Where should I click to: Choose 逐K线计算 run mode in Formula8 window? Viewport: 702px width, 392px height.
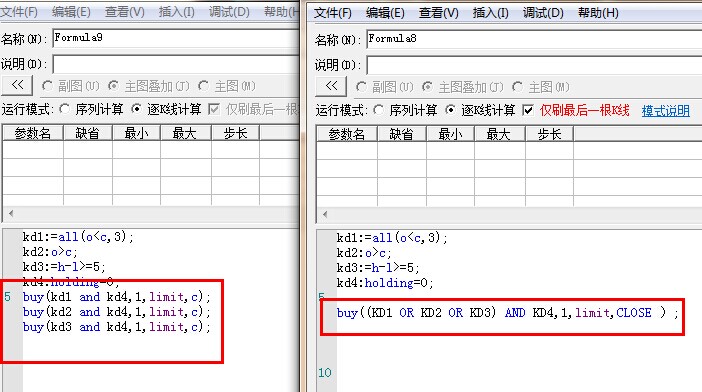coord(450,110)
